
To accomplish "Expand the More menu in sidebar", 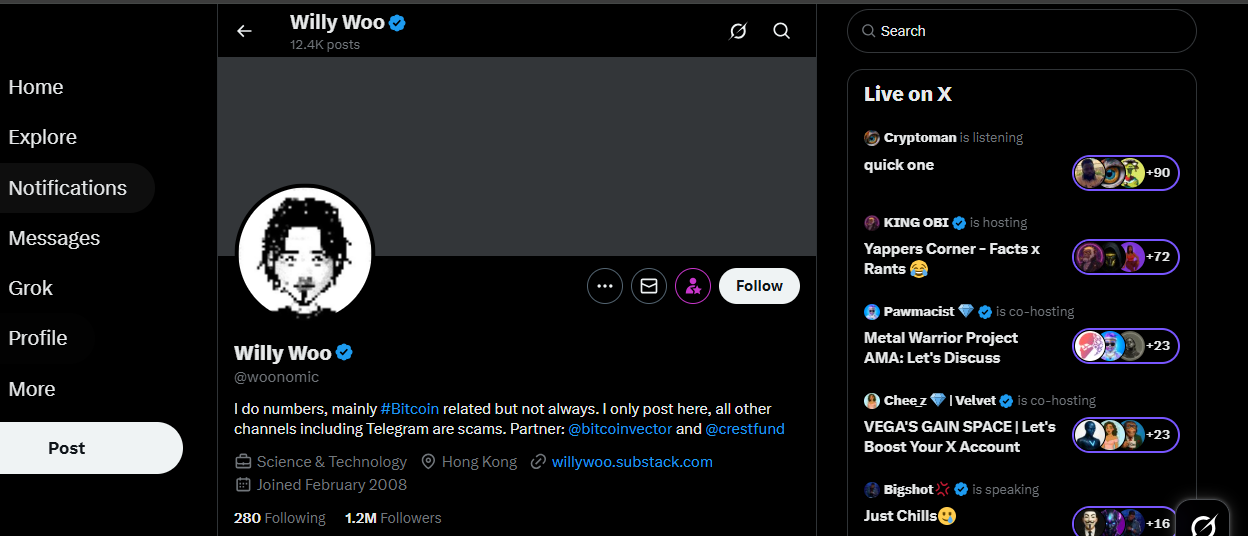I will point(32,389).
